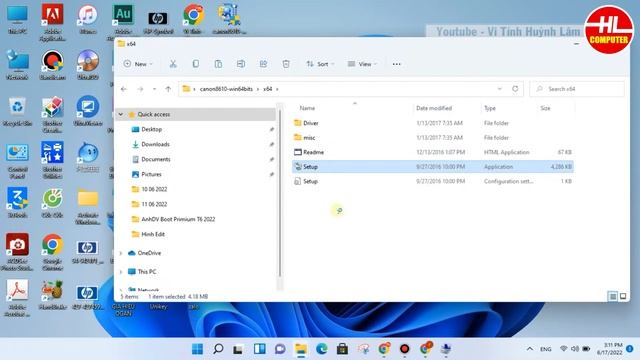The image size is (640, 360).
Task: Select the Driver folder
Action: 433,123
